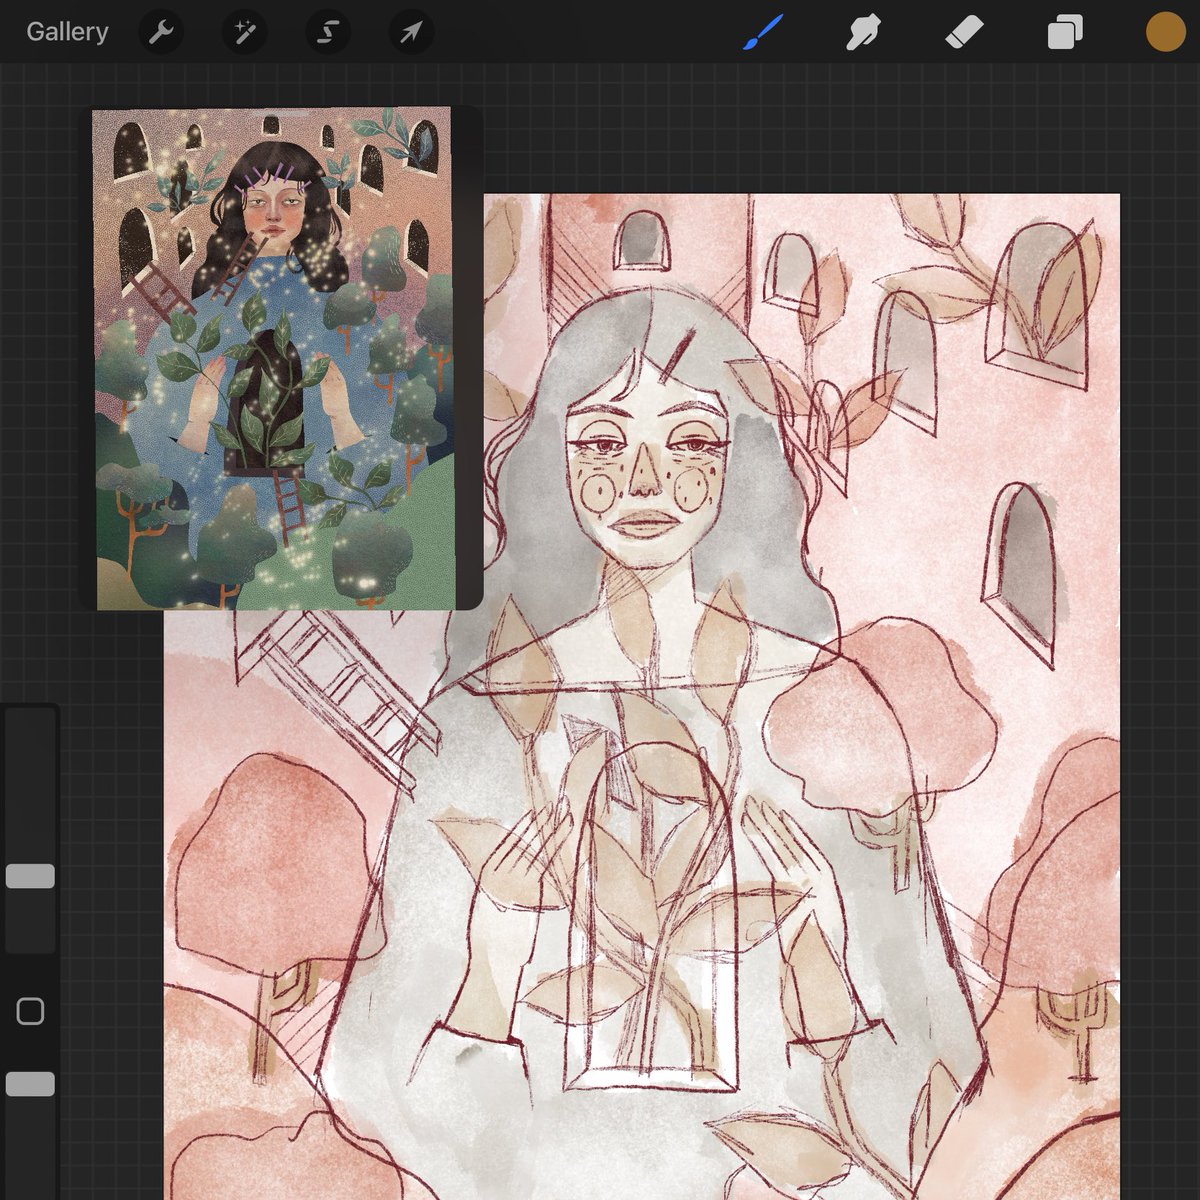Open the Actions menu with the wrench icon
Viewport: 1200px width, 1200px height.
coord(161,31)
